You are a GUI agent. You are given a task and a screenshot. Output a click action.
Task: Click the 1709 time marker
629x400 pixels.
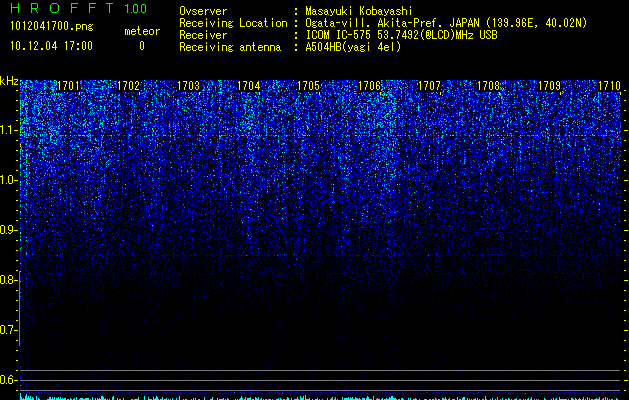[549, 86]
